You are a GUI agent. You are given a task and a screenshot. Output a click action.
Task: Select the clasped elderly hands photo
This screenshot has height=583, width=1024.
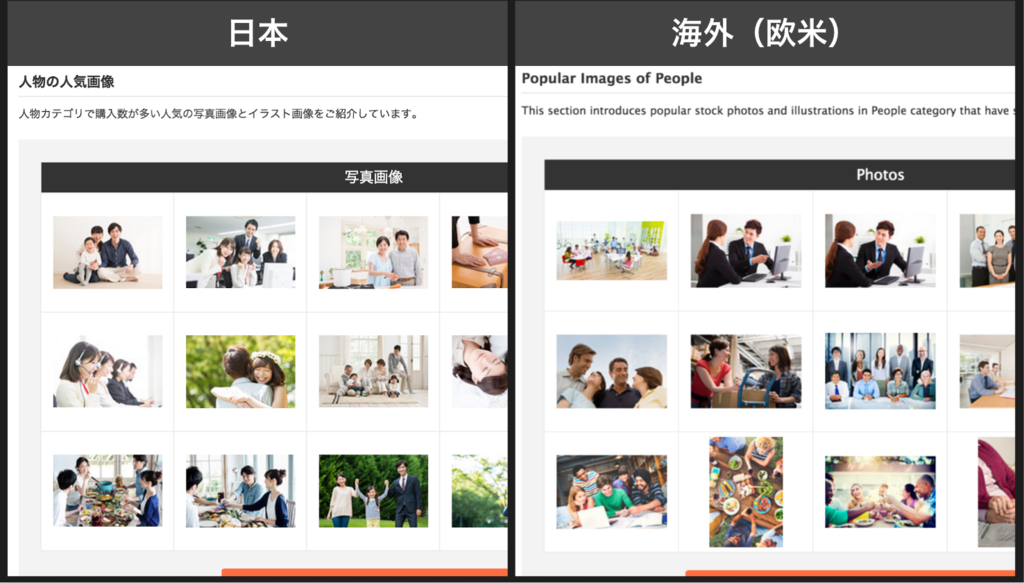click(996, 492)
